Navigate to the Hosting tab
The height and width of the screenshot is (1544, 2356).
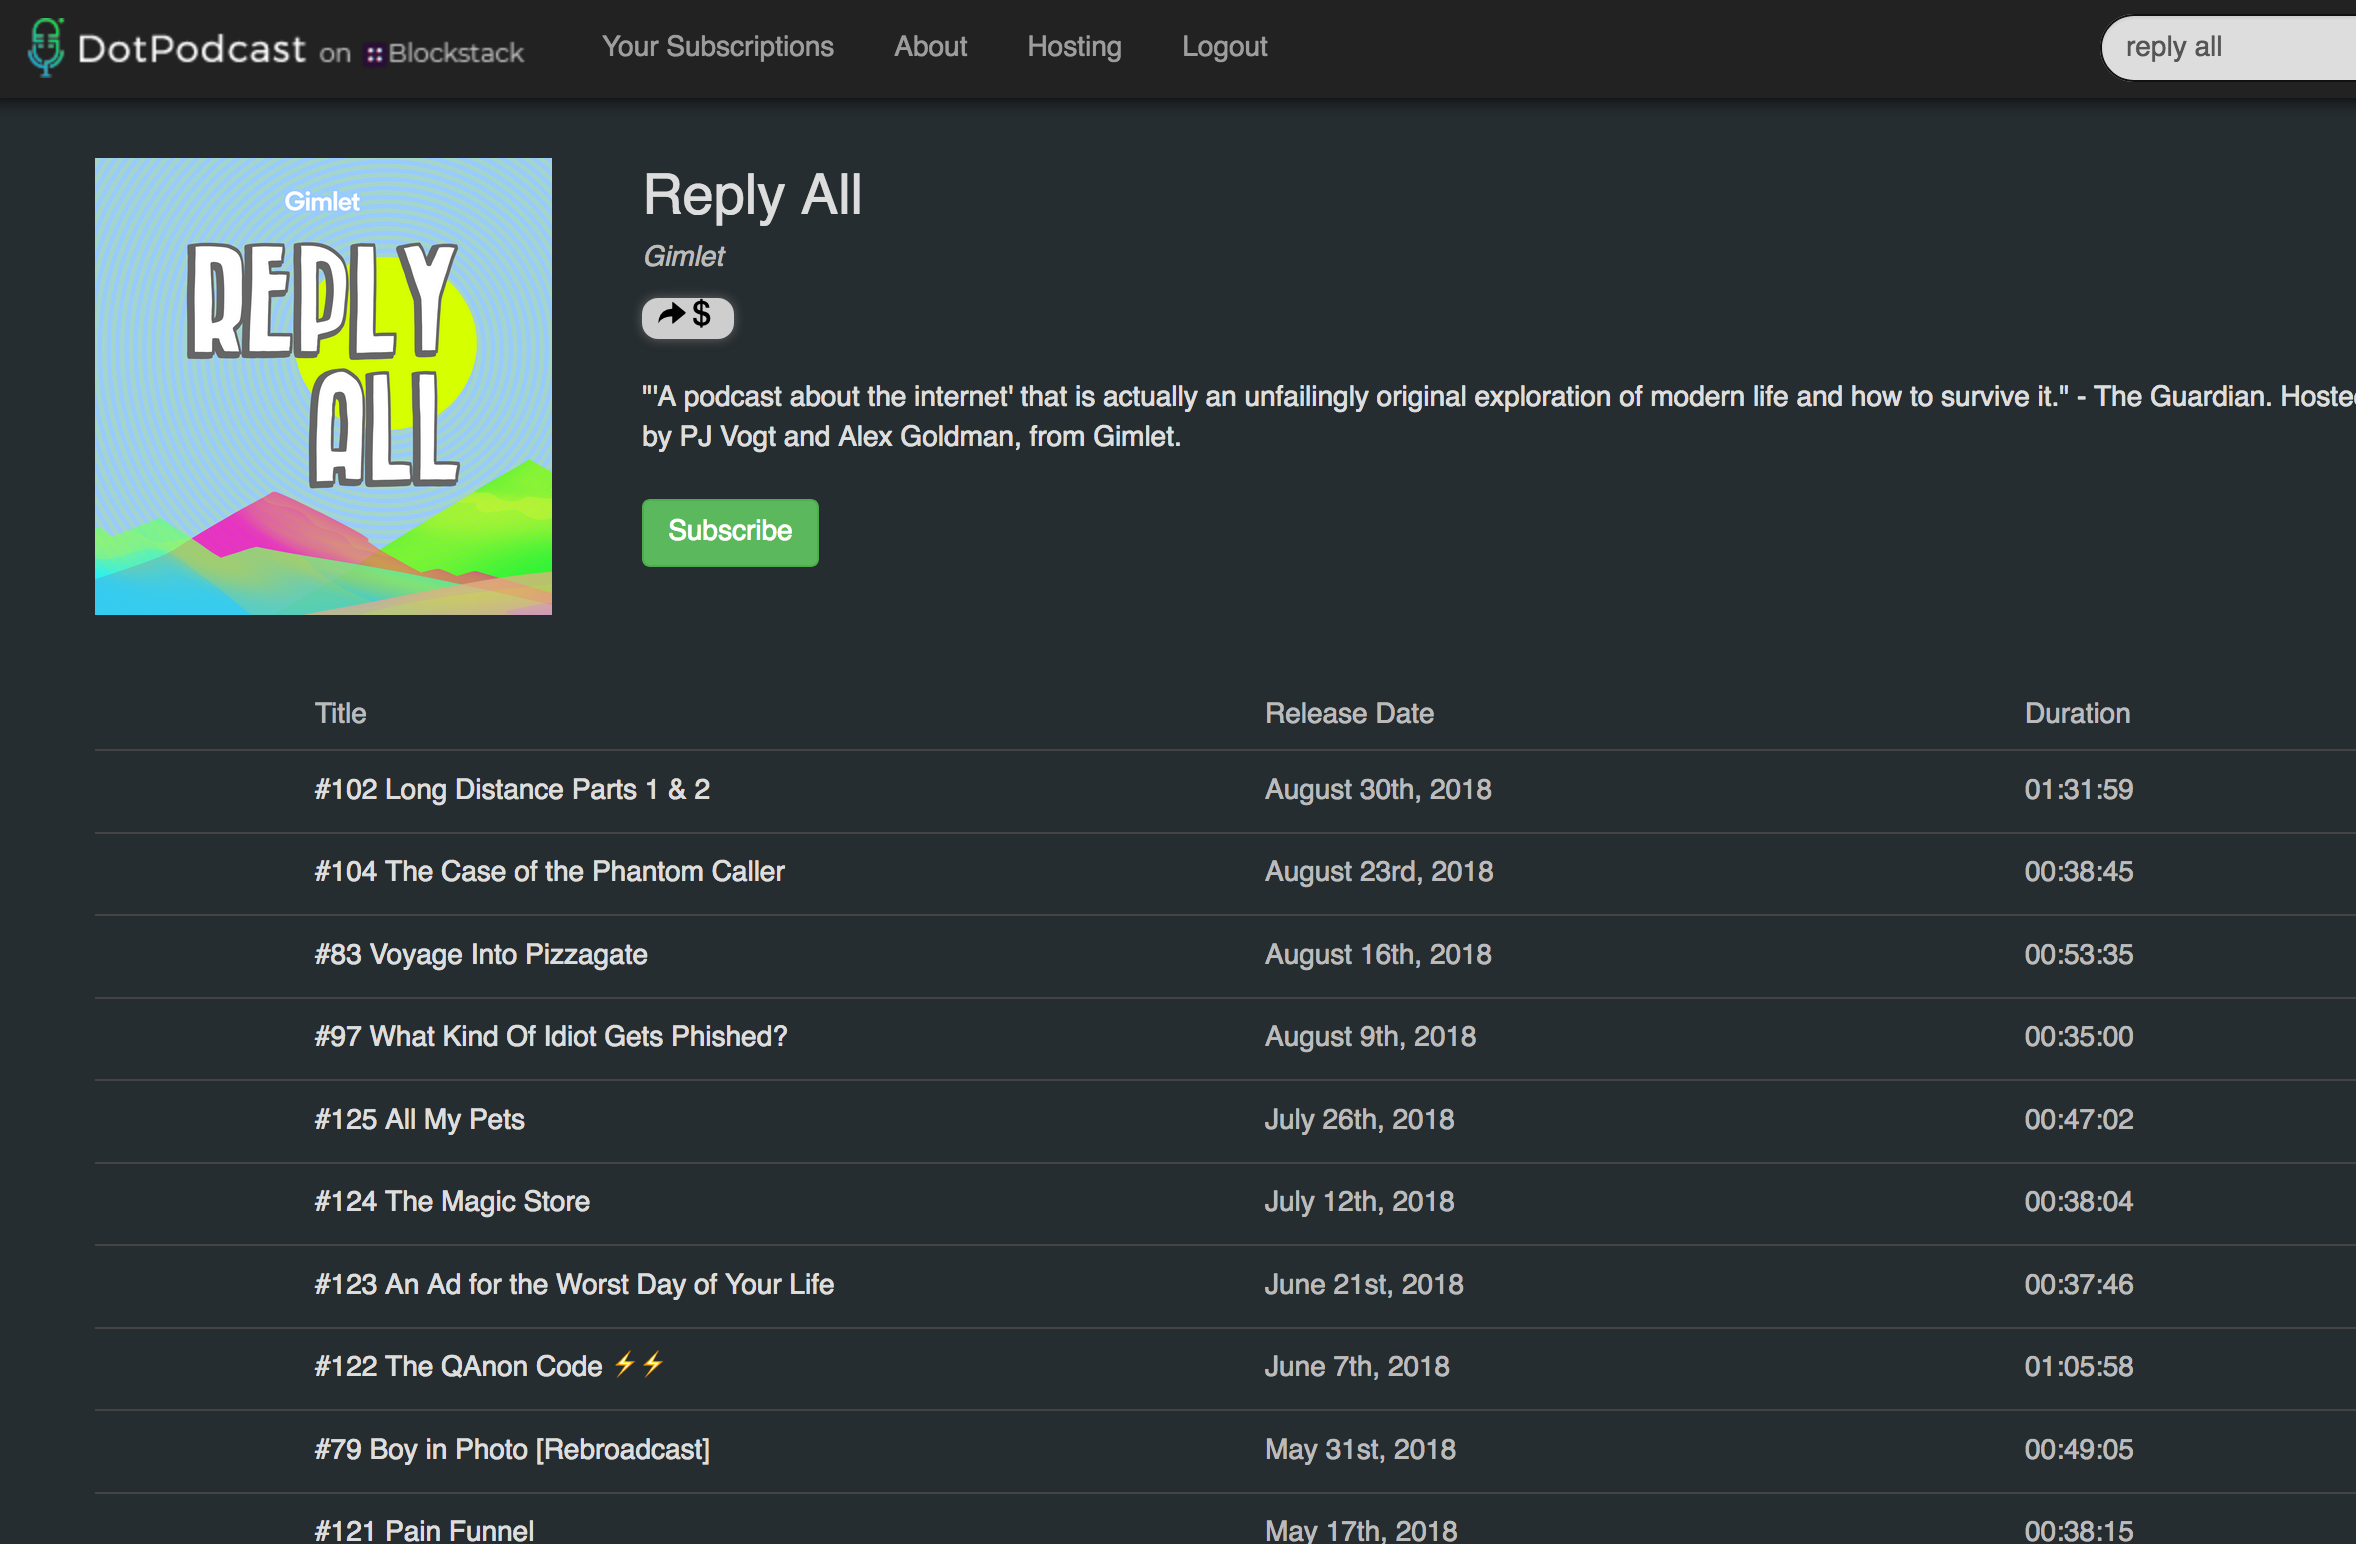(1074, 46)
